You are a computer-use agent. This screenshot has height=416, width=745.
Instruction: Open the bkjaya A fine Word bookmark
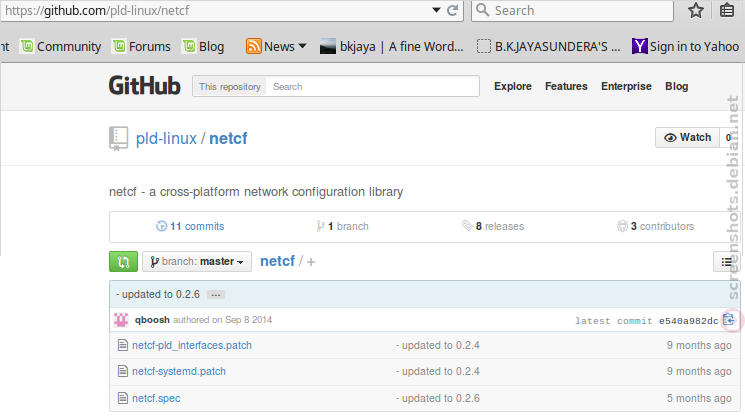click(392, 47)
